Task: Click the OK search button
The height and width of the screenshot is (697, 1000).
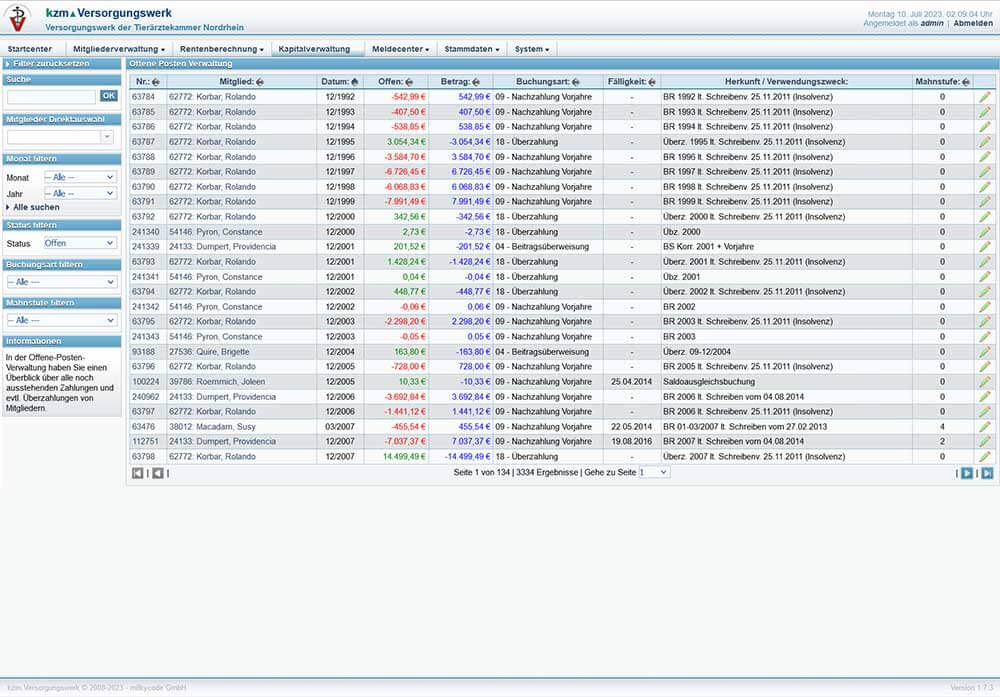Action: tap(109, 96)
